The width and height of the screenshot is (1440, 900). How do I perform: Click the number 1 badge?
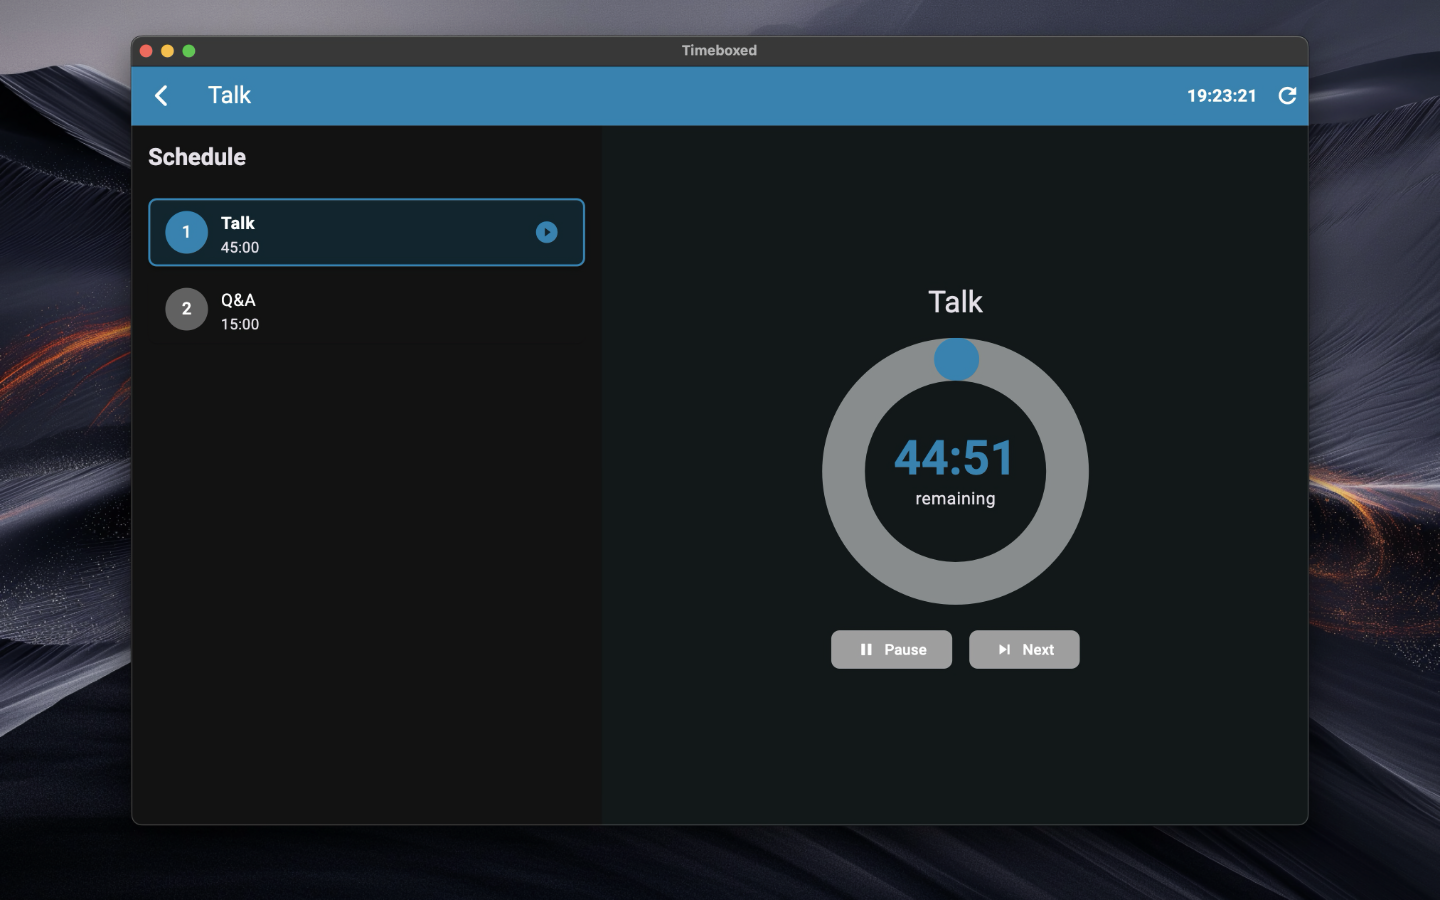pos(186,232)
